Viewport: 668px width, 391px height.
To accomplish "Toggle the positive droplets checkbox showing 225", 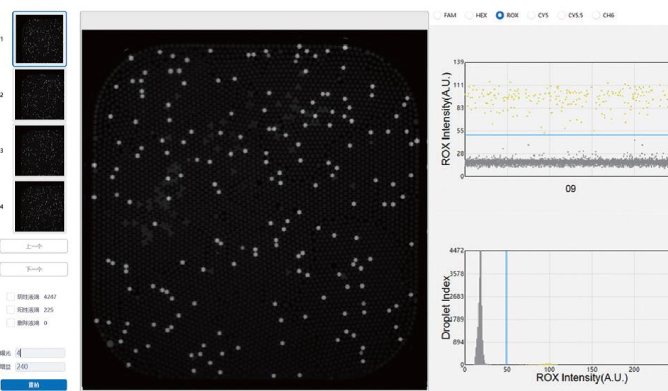I will pos(10,310).
